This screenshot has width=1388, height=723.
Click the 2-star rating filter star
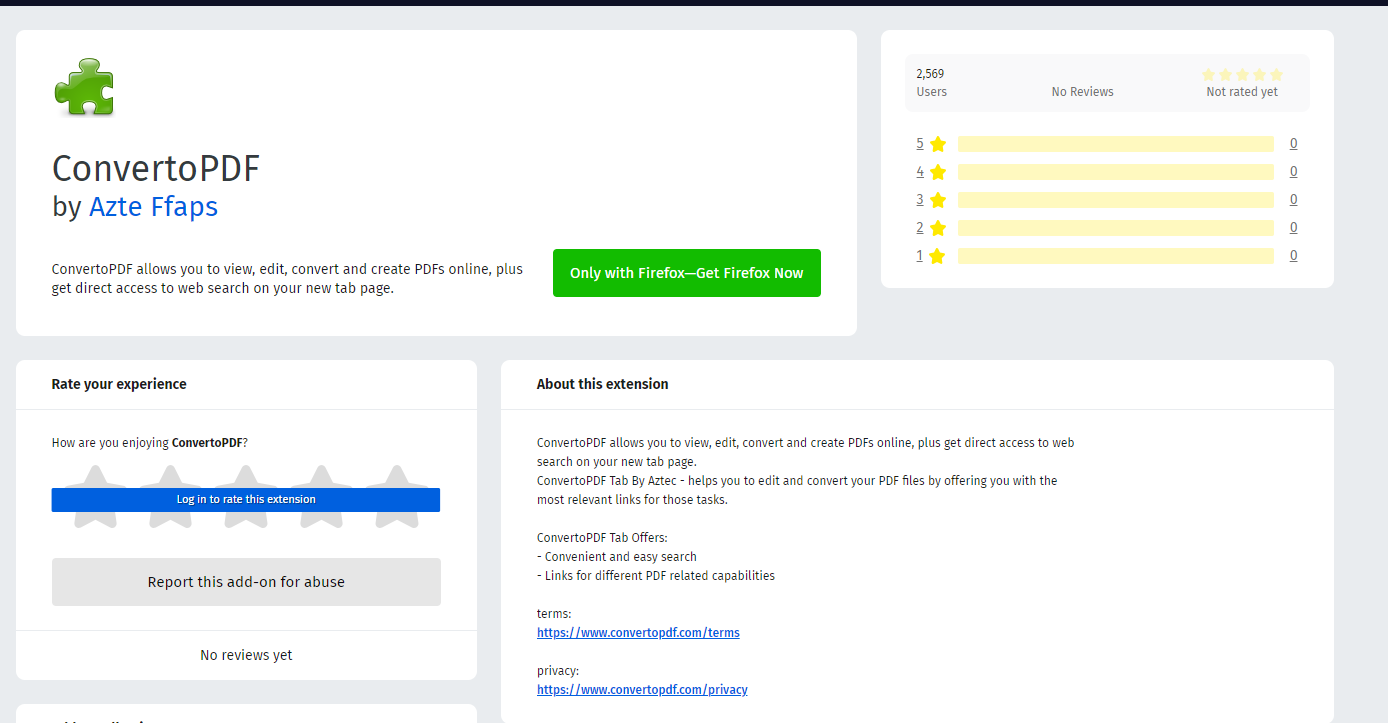pyautogui.click(x=937, y=228)
